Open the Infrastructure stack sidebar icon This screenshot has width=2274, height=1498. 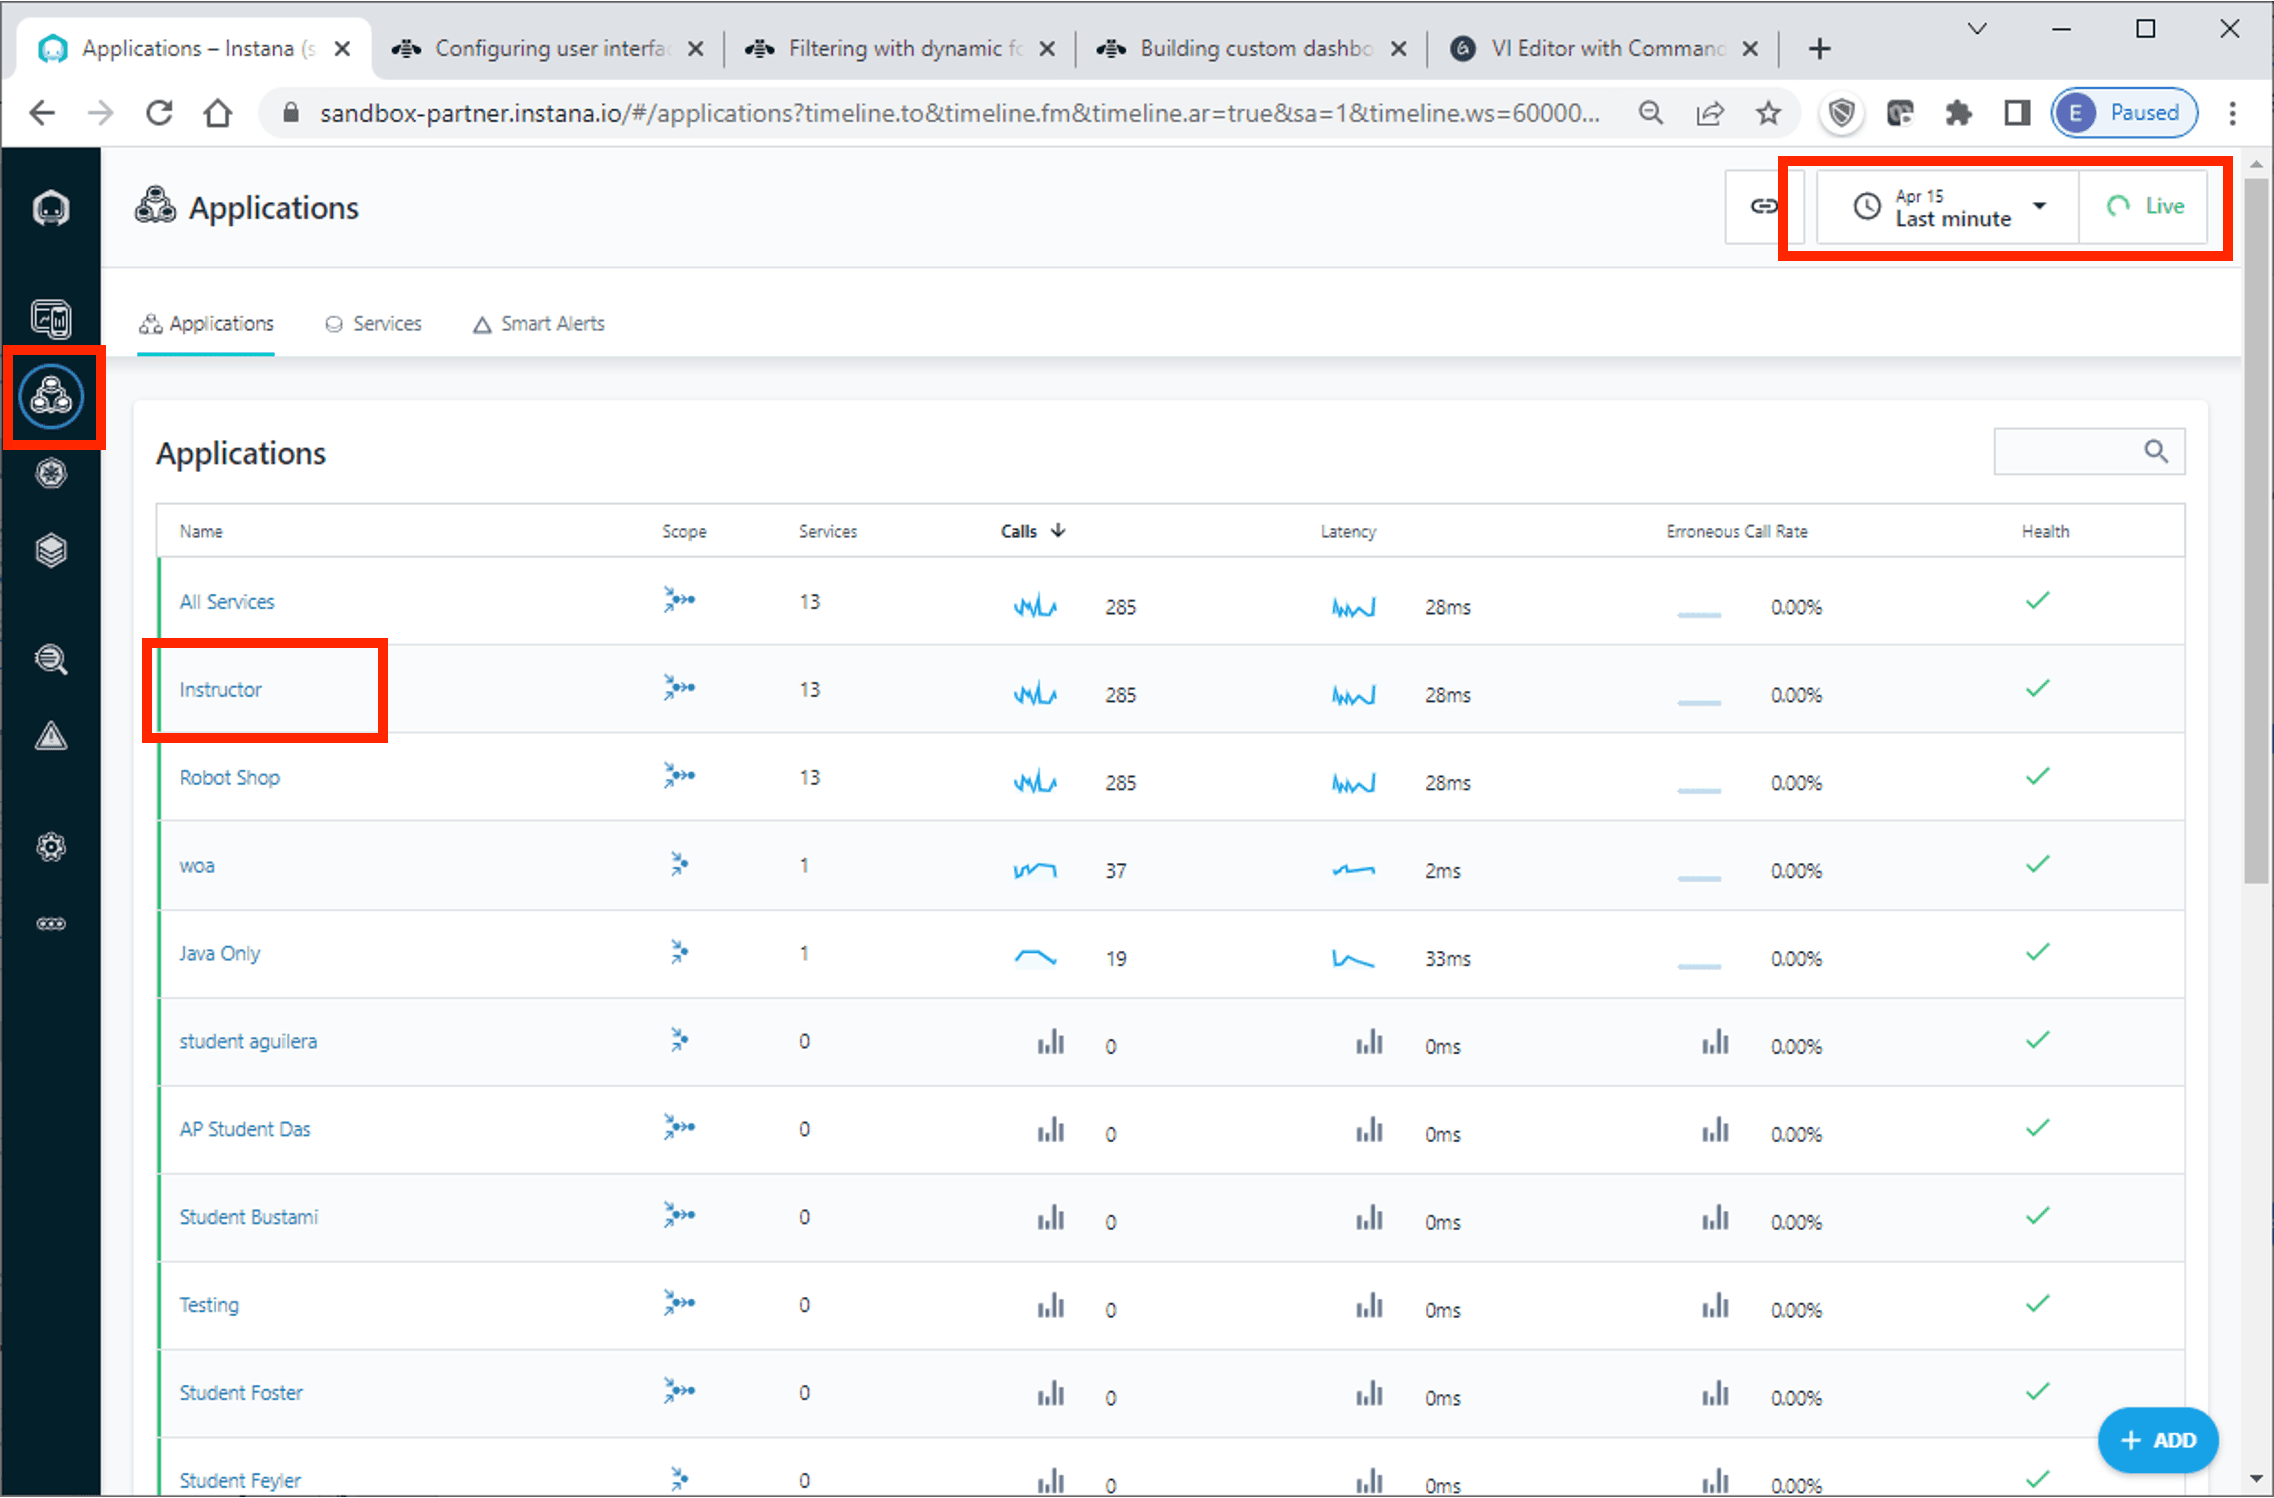[x=51, y=550]
